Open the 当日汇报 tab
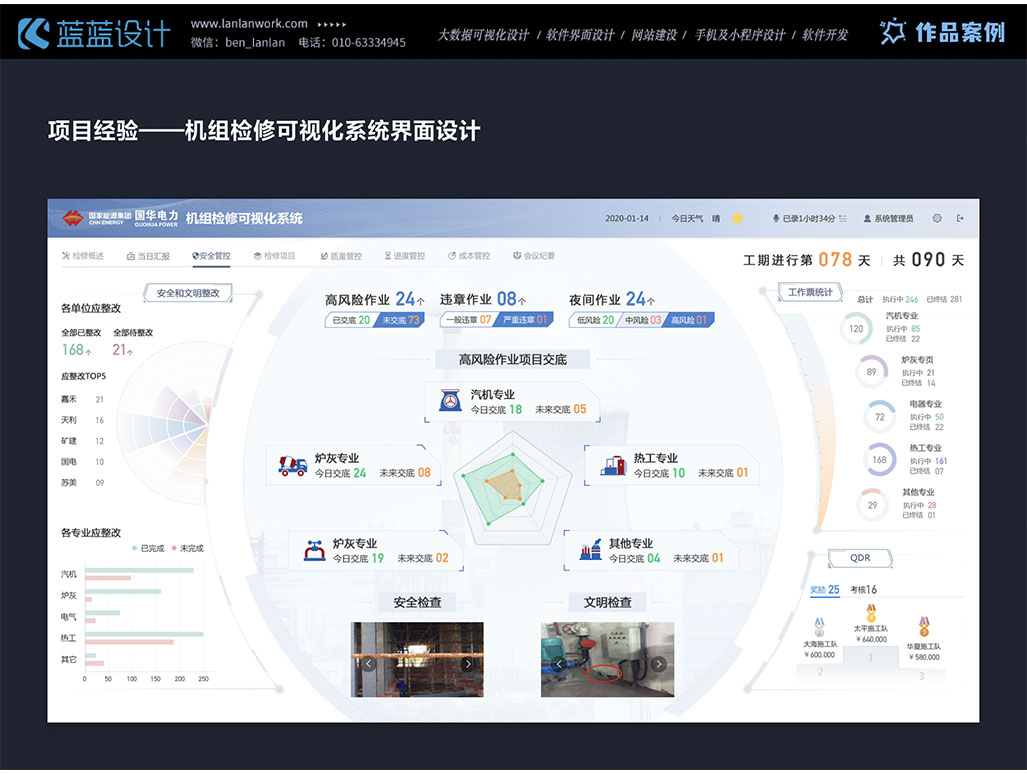Image resolution: width=1027 pixels, height=774 pixels. [148, 256]
